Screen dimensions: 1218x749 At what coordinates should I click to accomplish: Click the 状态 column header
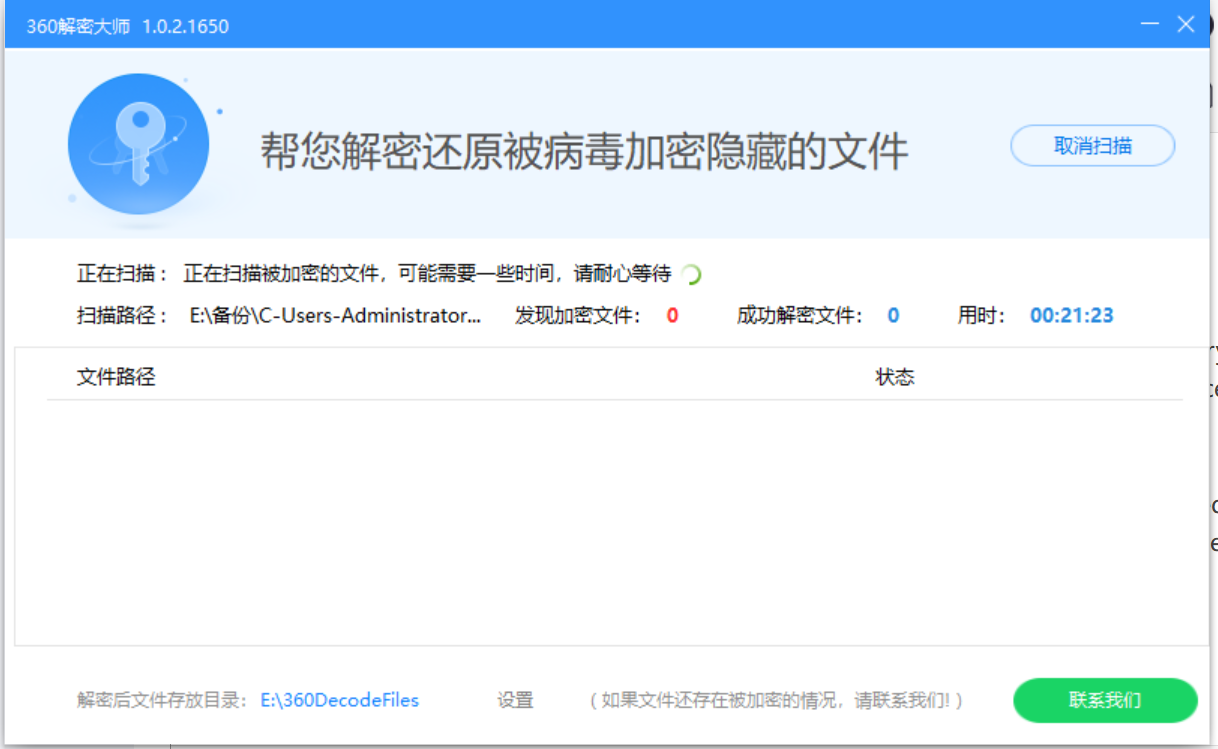(895, 377)
